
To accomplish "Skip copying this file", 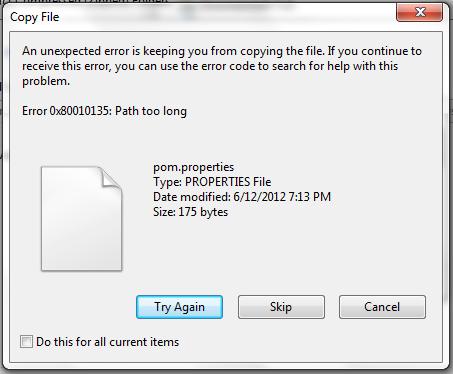I will pos(281,307).
